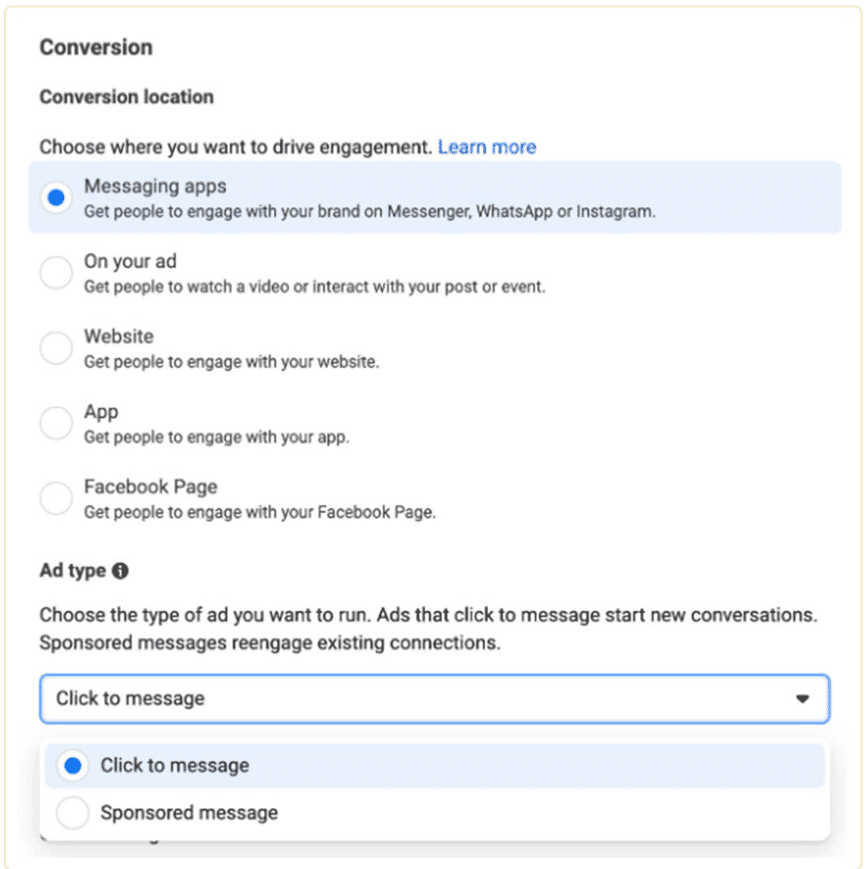Click the On your ad description text
The height and width of the screenshot is (869, 865).
[315, 287]
